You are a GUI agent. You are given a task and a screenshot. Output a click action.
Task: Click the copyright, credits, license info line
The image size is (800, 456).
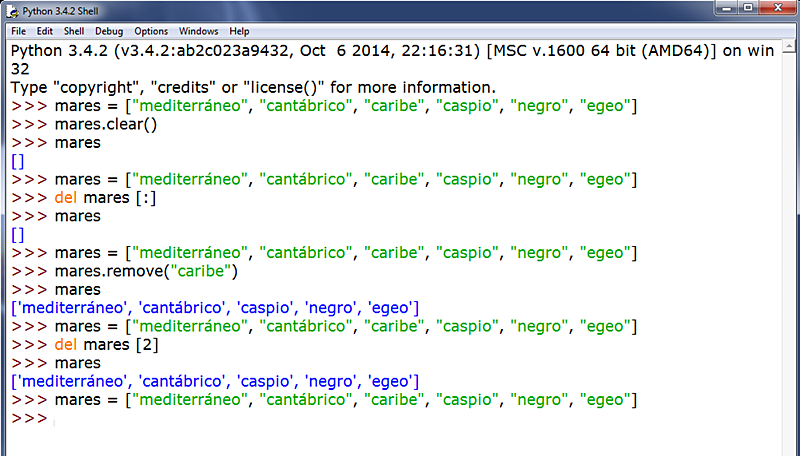252,88
